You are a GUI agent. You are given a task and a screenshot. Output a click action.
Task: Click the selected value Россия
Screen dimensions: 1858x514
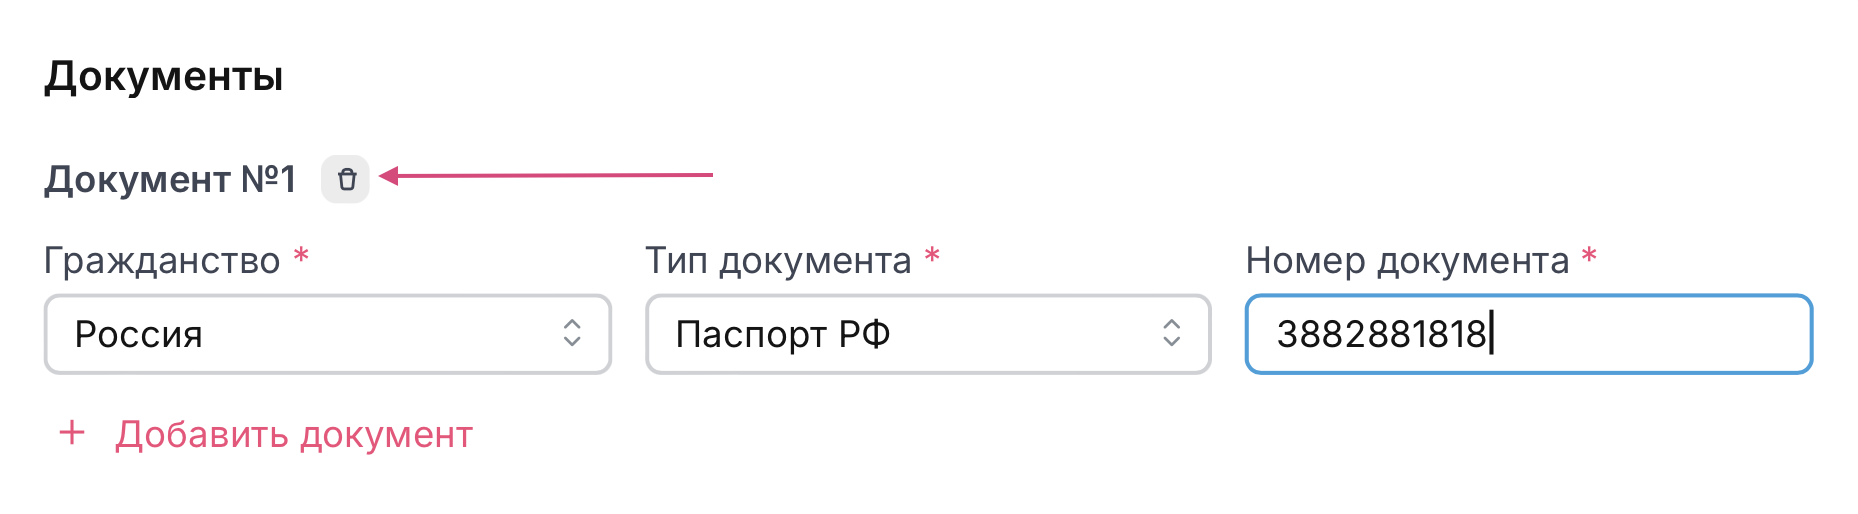pos(139,334)
